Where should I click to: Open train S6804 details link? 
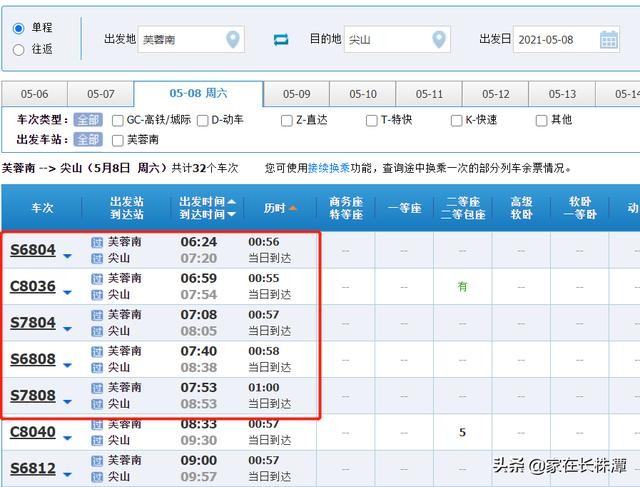(33, 250)
